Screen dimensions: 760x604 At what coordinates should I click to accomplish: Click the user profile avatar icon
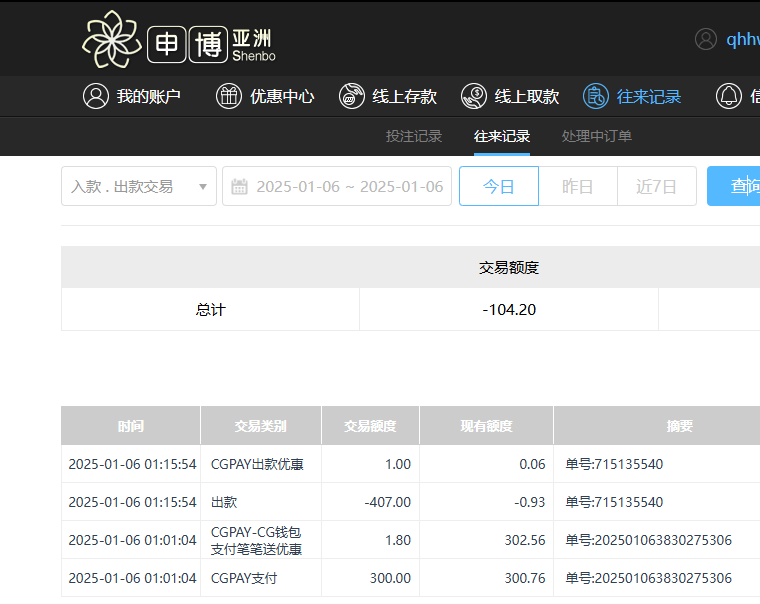click(706, 39)
